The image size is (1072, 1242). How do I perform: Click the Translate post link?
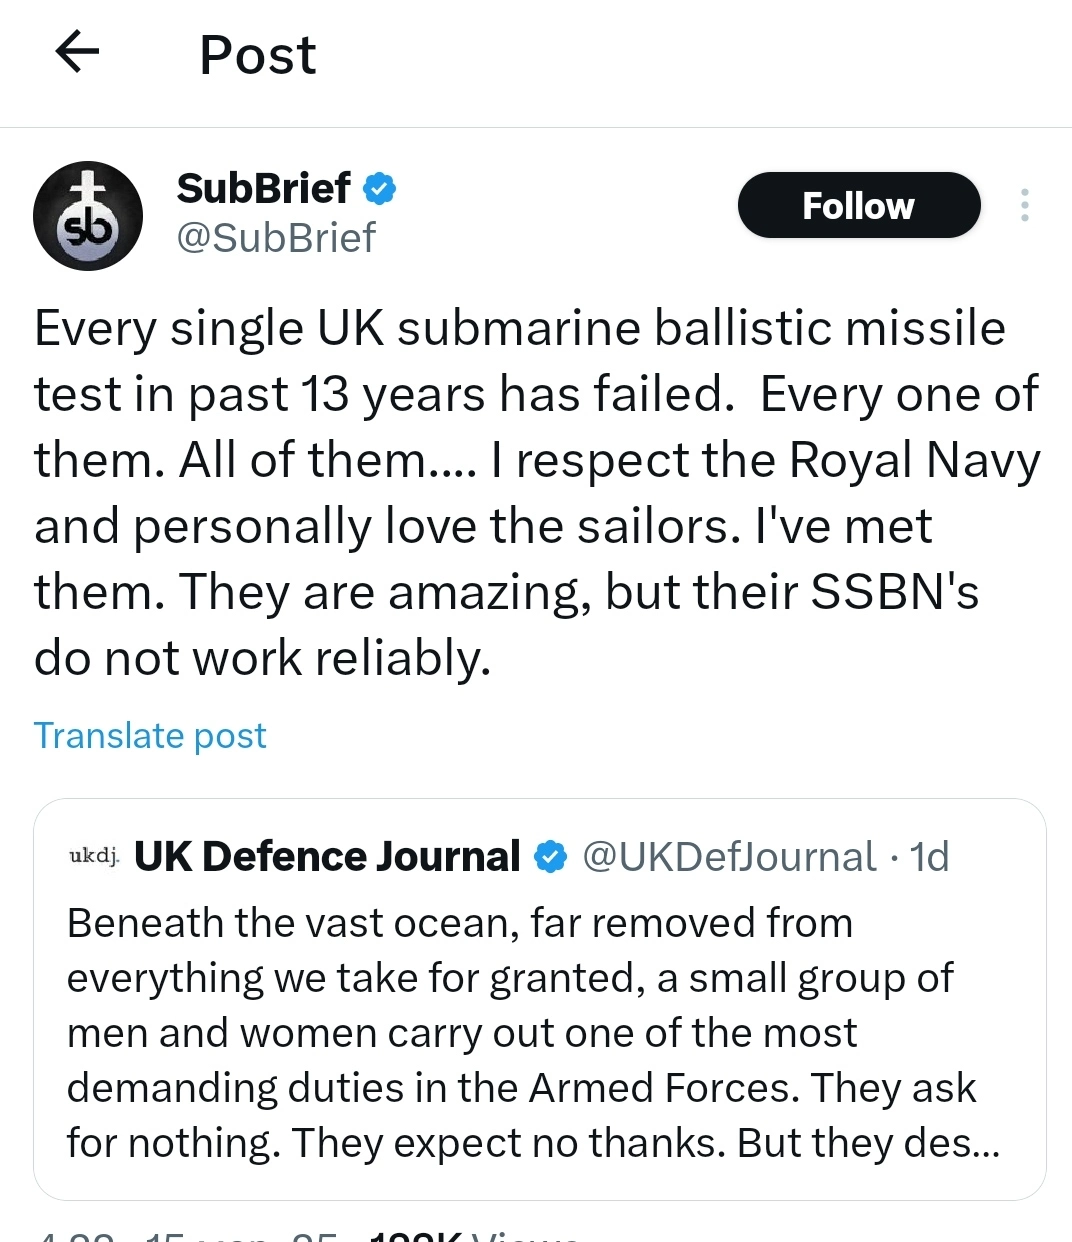150,735
